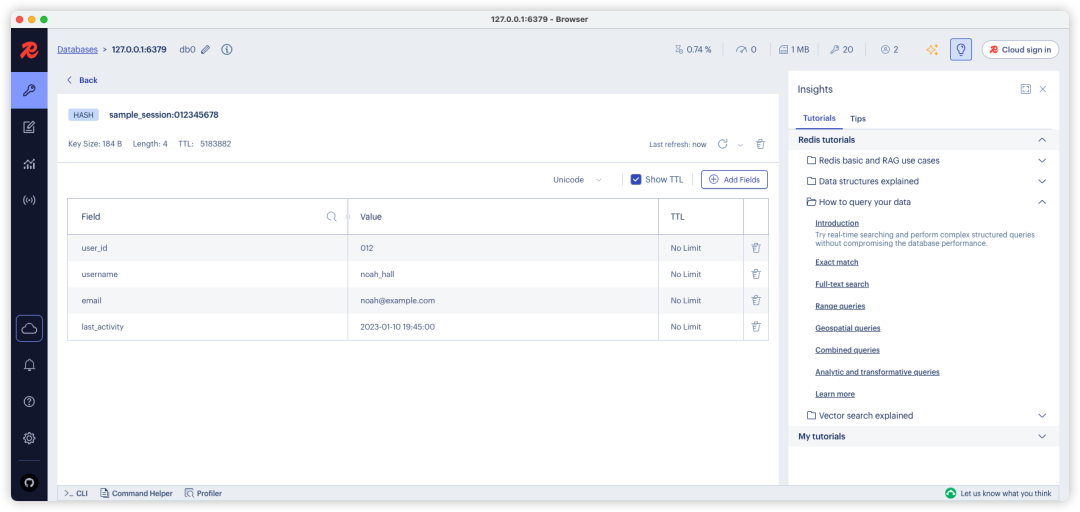Open the Profiler panel
The height and width of the screenshot is (512, 1080).
(x=203, y=493)
